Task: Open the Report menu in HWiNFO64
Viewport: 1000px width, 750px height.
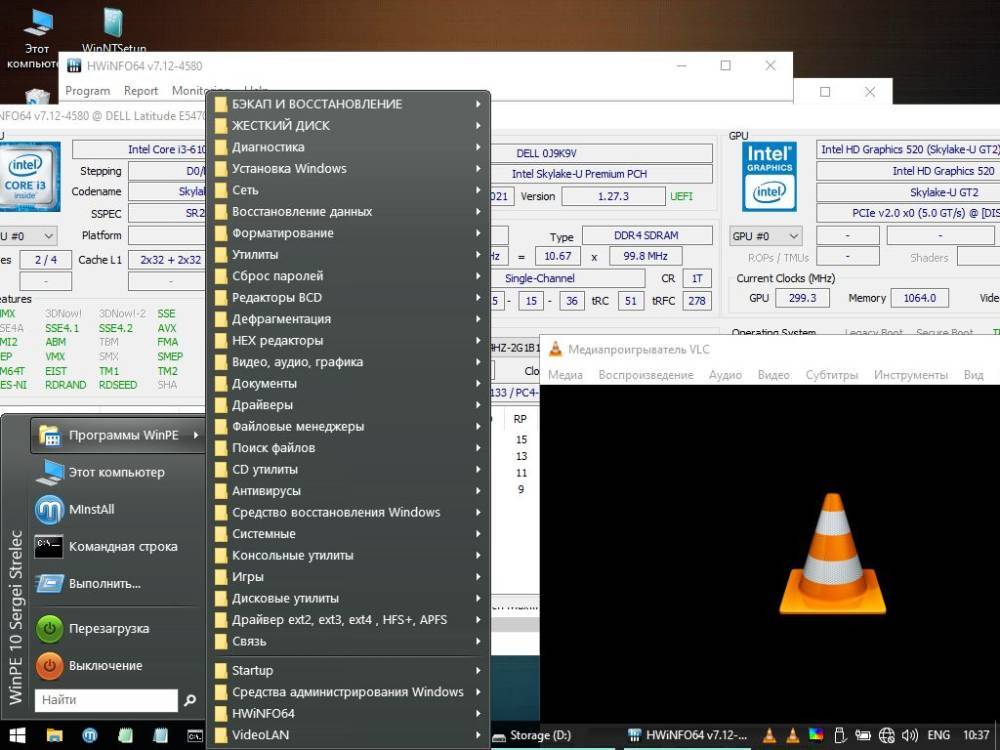Action: click(140, 91)
